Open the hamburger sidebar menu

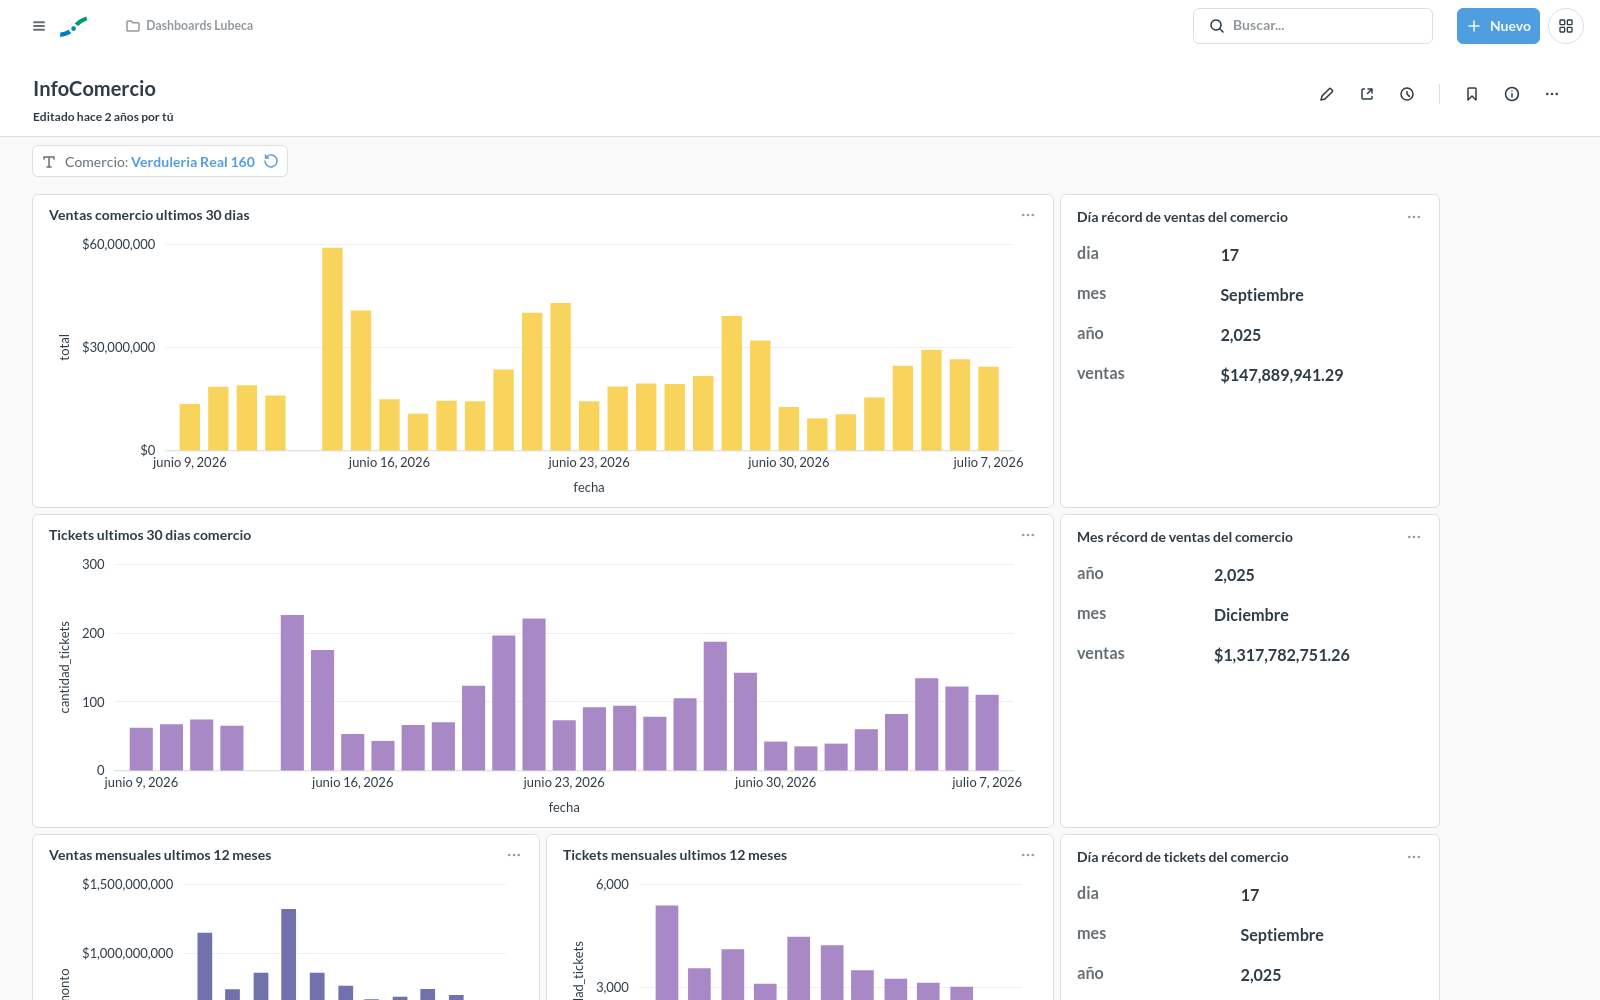coord(39,26)
